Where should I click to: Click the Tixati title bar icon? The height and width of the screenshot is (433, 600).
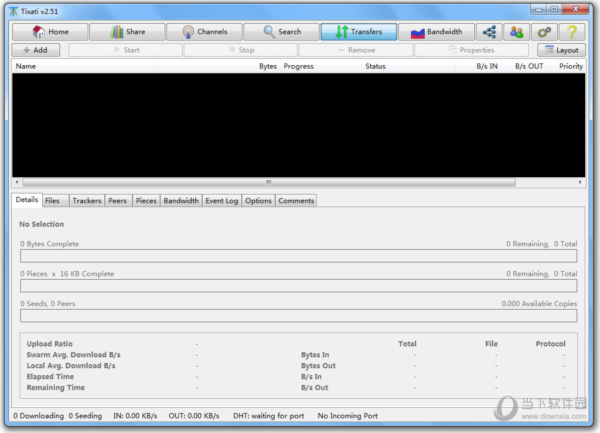click(13, 11)
